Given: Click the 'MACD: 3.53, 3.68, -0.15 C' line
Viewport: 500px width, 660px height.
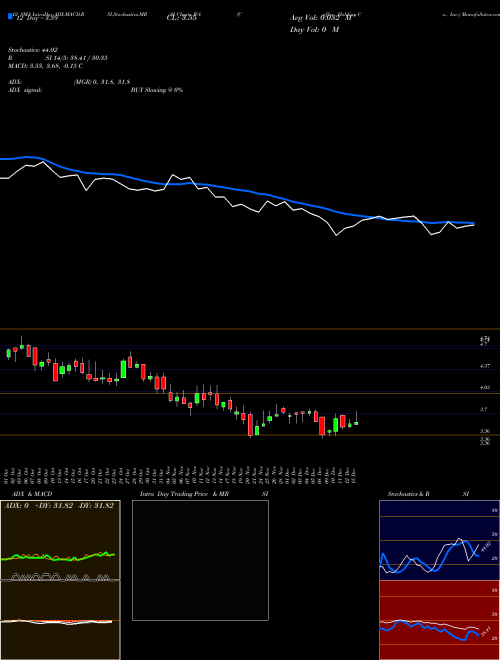Looking at the screenshot, I should pos(45,66).
